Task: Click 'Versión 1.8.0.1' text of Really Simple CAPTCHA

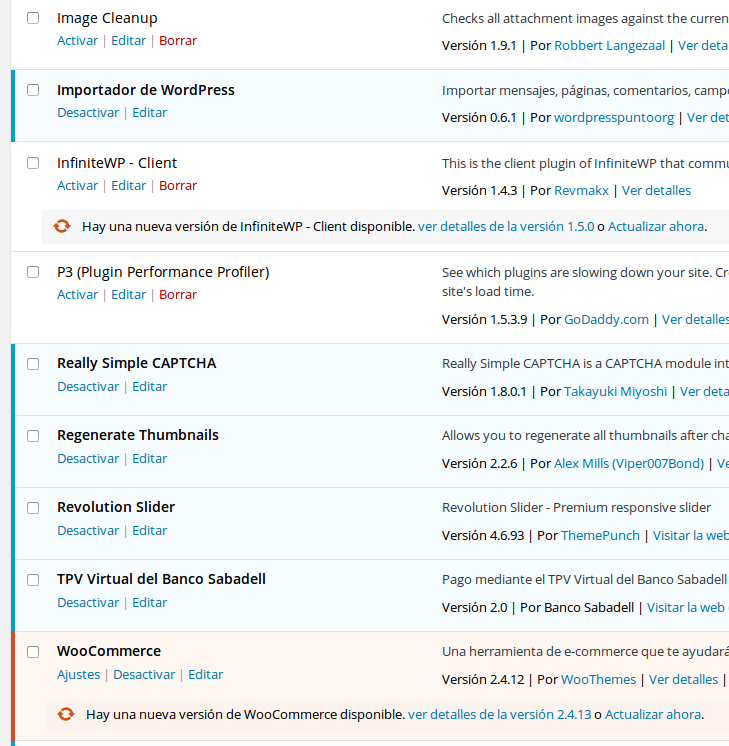Action: tap(484, 391)
